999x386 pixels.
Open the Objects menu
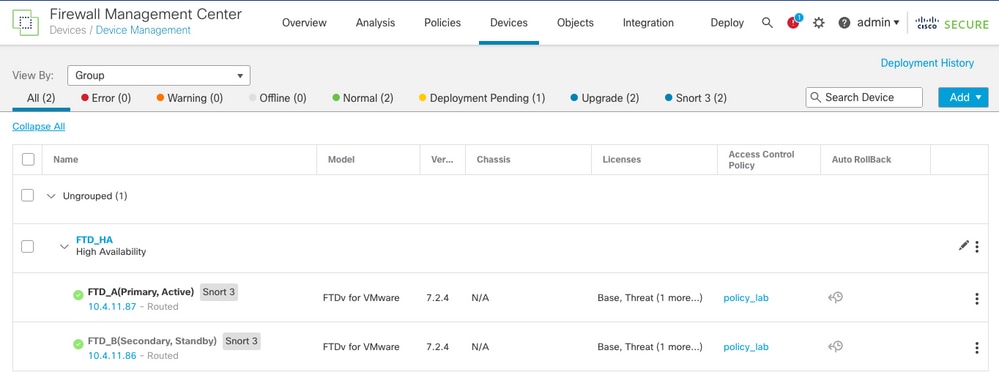point(575,22)
